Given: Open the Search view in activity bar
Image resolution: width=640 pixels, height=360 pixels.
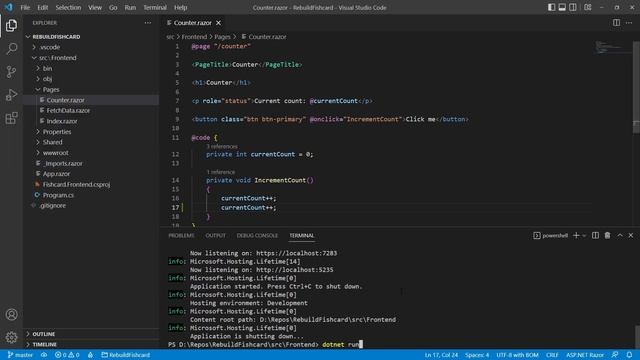Looking at the screenshot, I should click(11, 49).
